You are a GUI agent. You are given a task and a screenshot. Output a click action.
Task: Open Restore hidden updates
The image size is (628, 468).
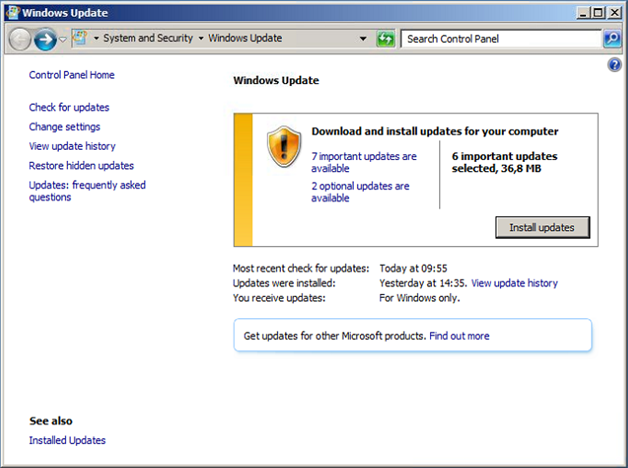tap(81, 166)
